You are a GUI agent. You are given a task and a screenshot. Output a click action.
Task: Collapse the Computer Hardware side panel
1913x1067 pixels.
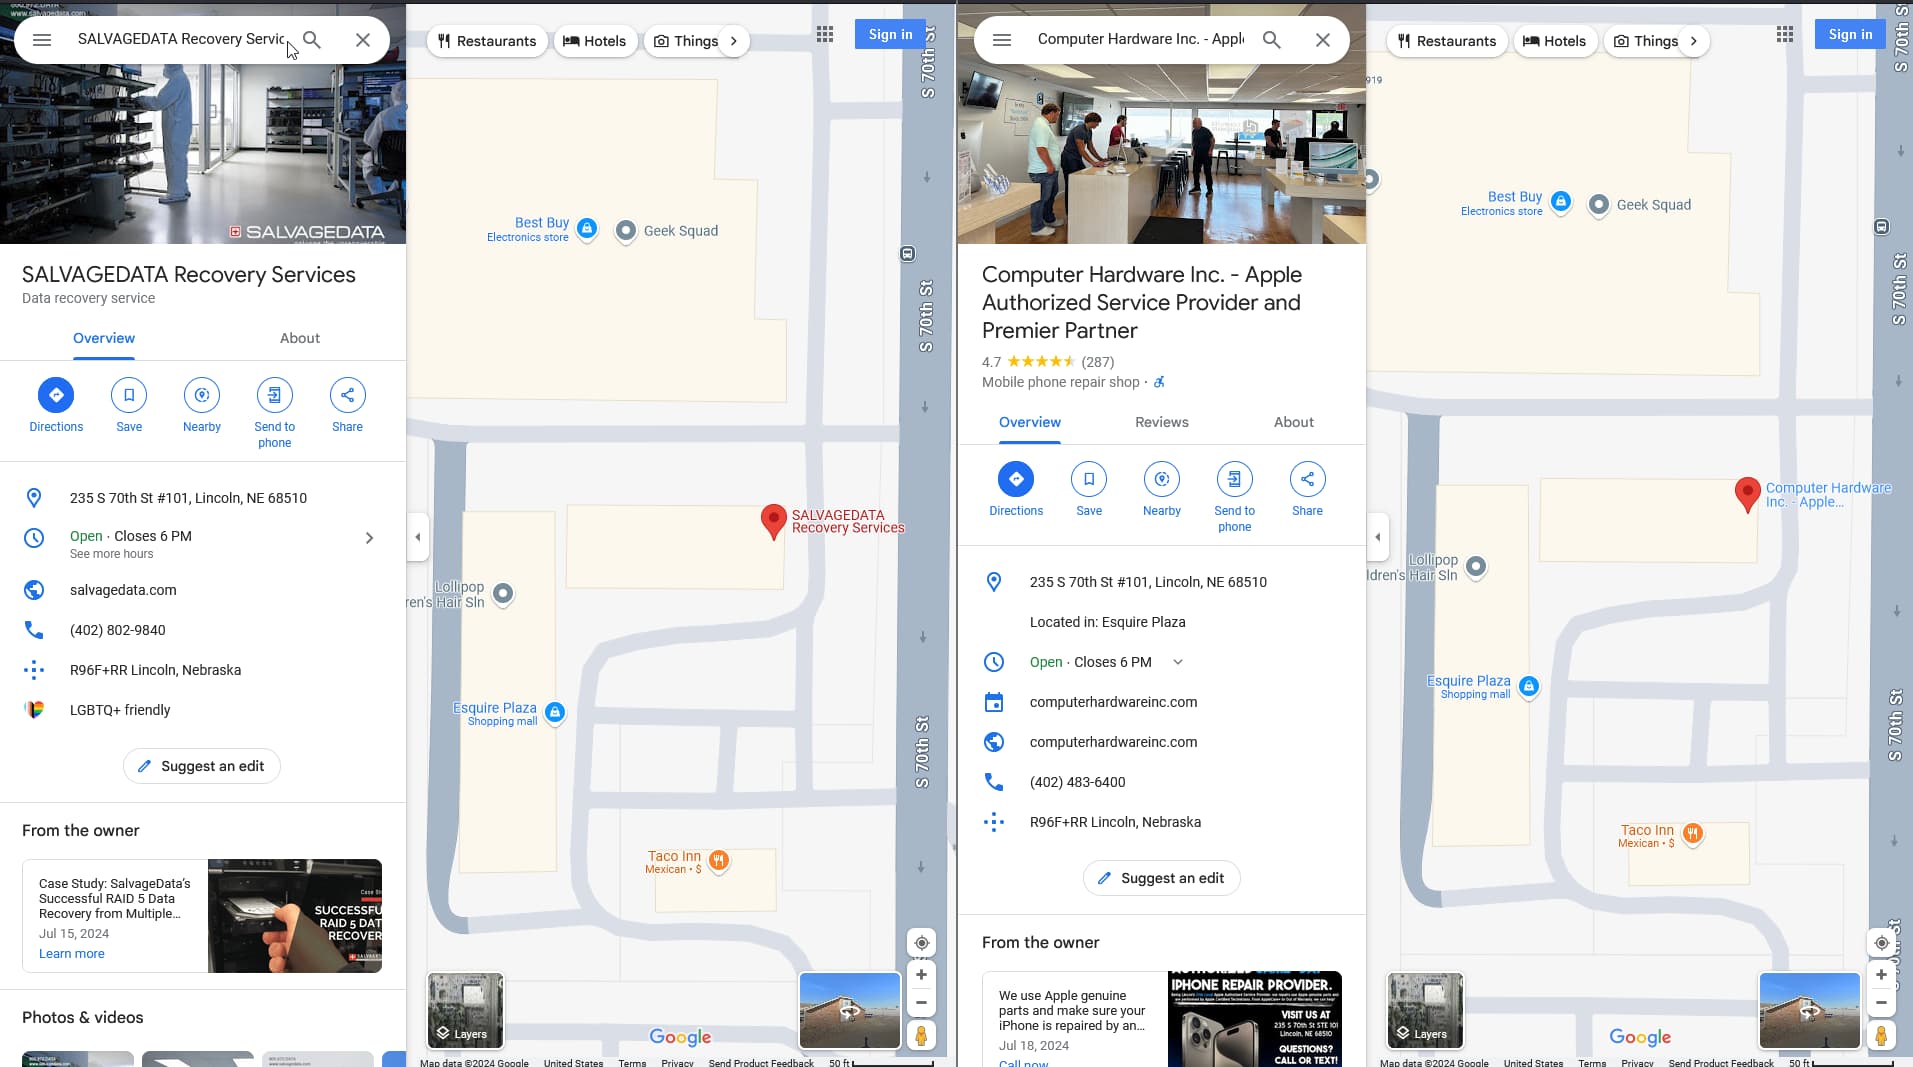tap(1378, 537)
